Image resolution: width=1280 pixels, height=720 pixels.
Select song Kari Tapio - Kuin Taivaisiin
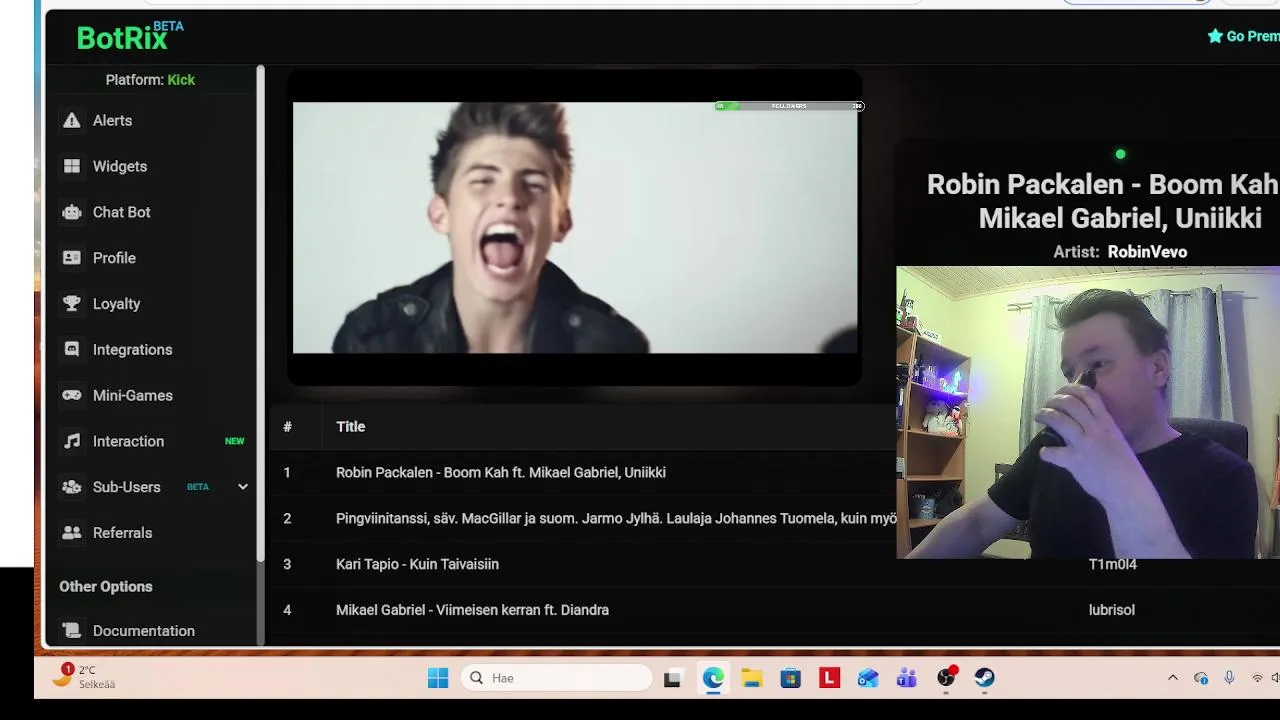click(x=417, y=564)
